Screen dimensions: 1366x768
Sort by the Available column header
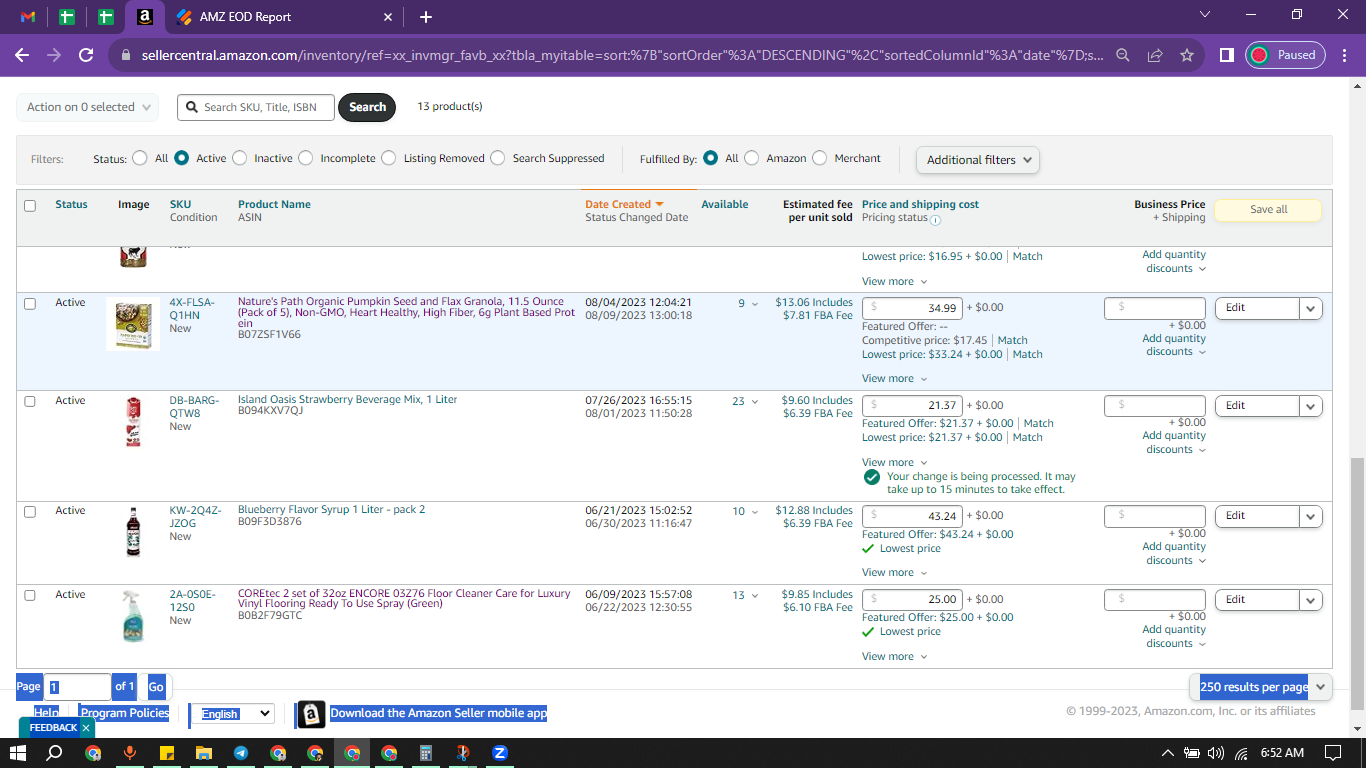(725, 204)
